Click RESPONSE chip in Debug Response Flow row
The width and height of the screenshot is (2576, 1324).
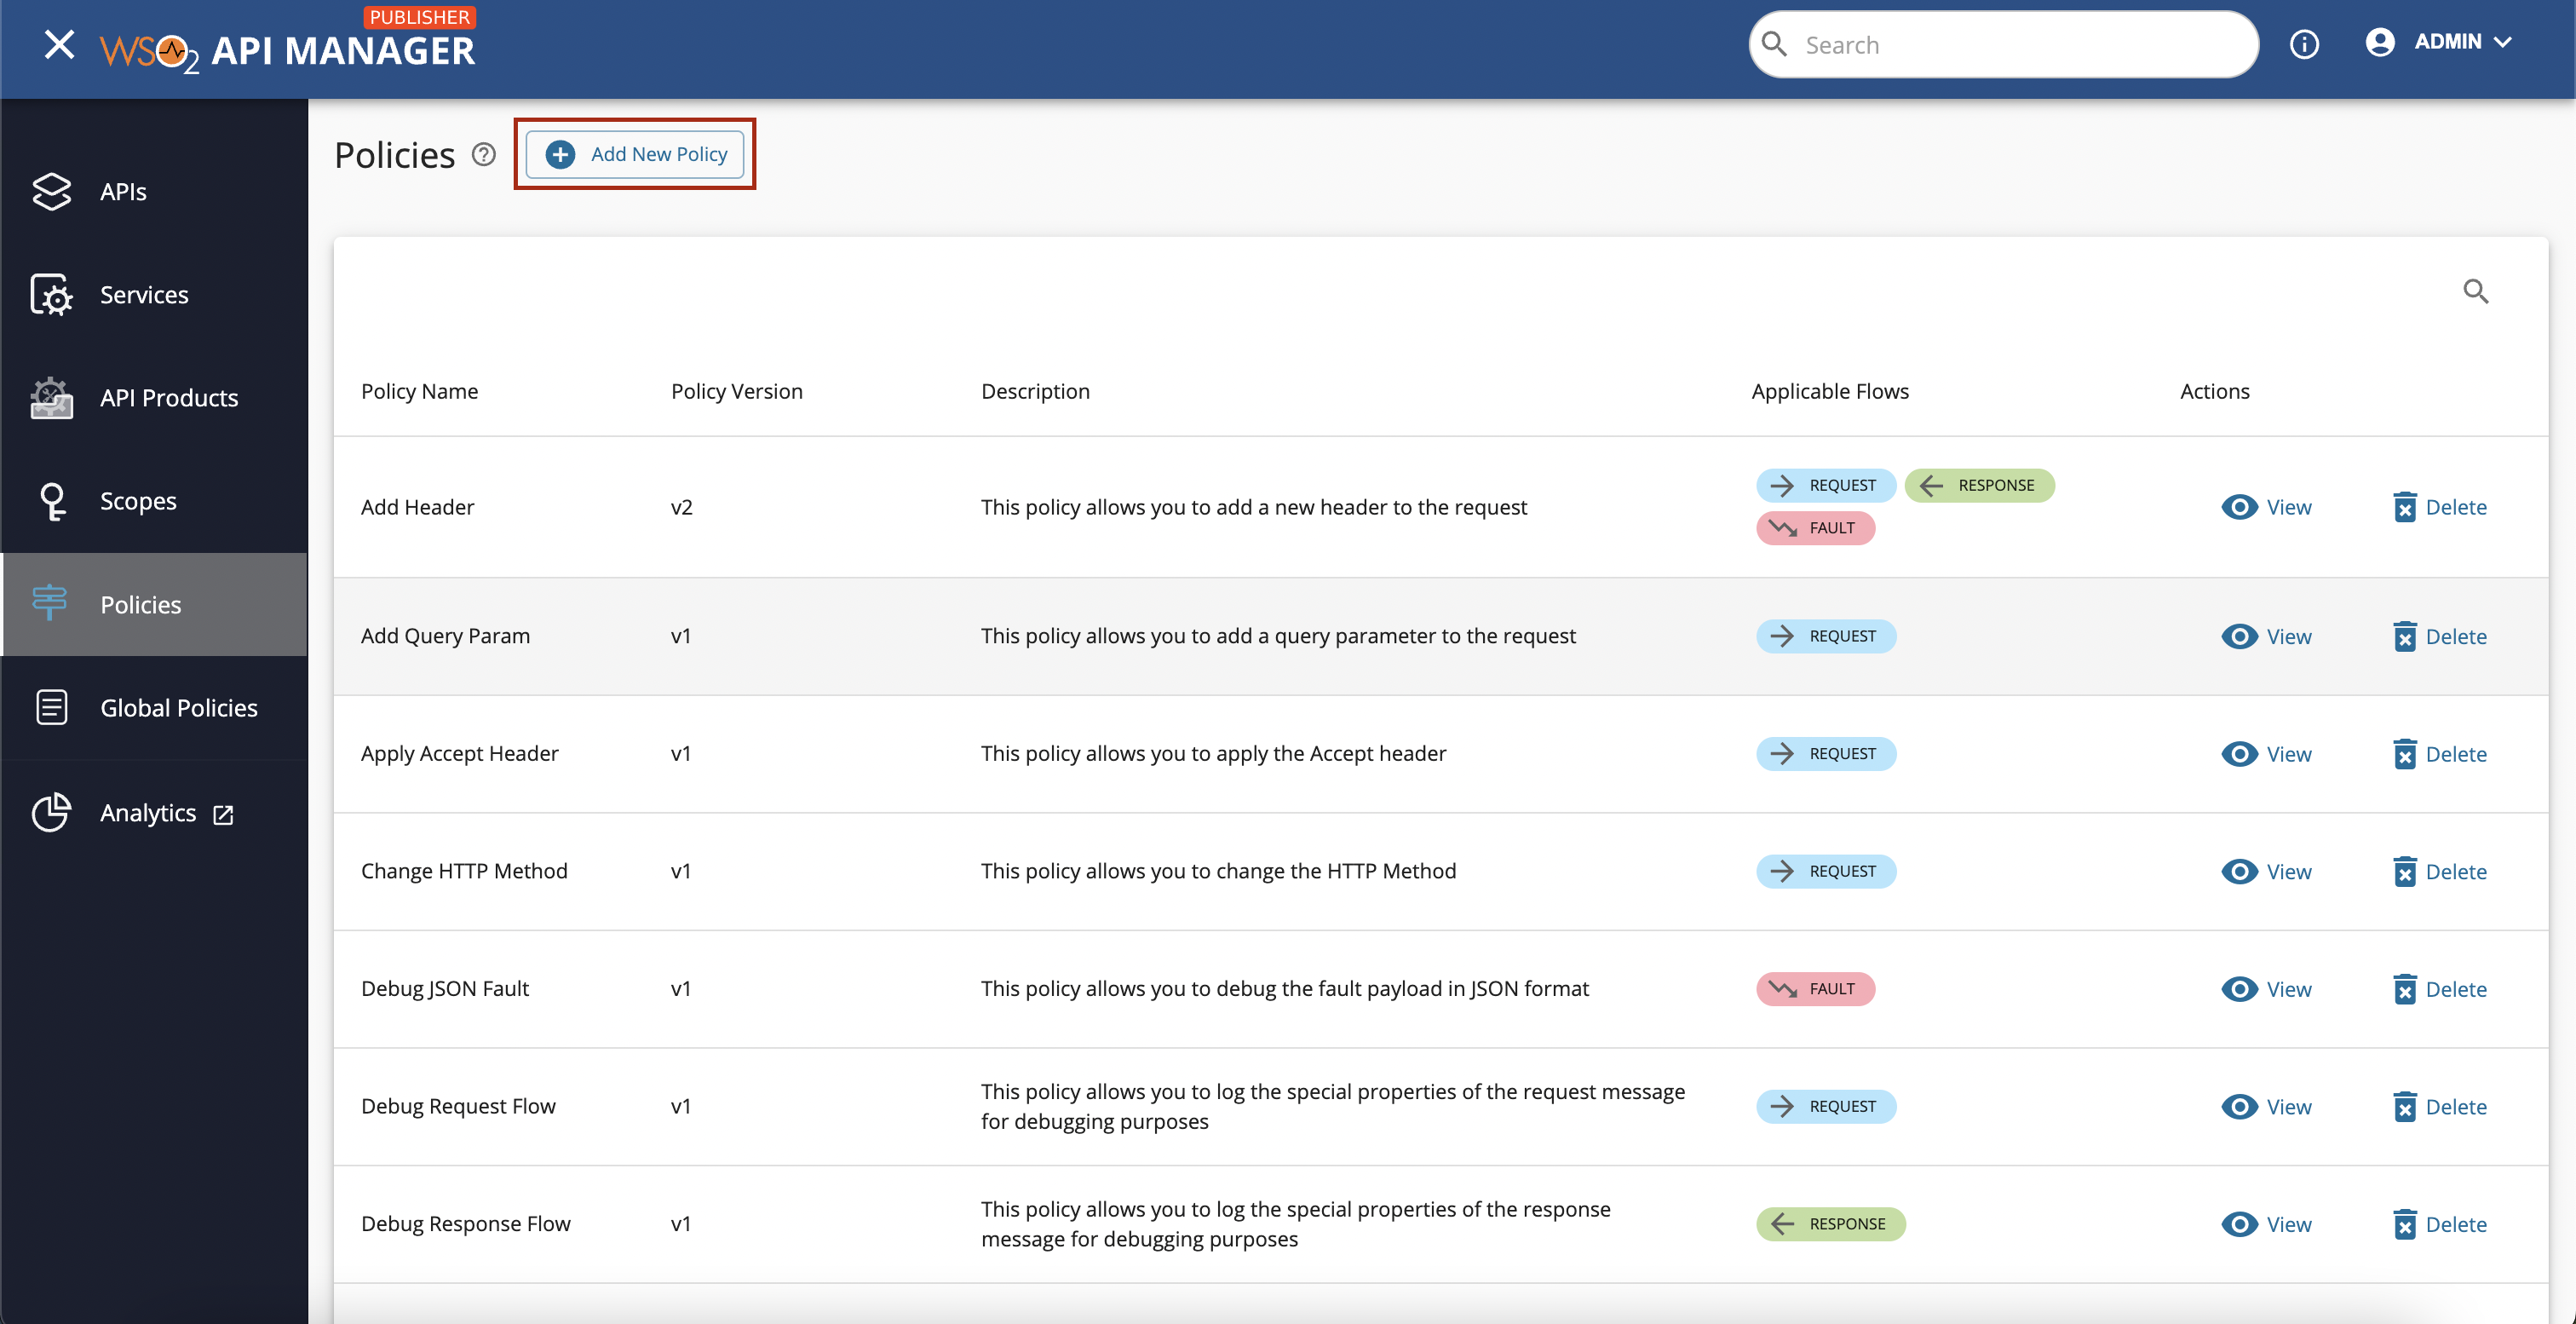(x=1831, y=1223)
